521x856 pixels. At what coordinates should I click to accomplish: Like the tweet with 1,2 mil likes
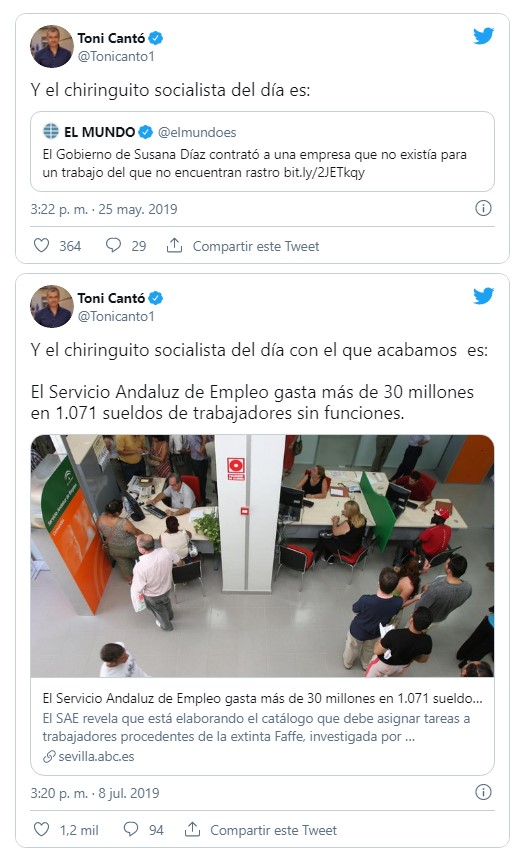click(x=42, y=829)
